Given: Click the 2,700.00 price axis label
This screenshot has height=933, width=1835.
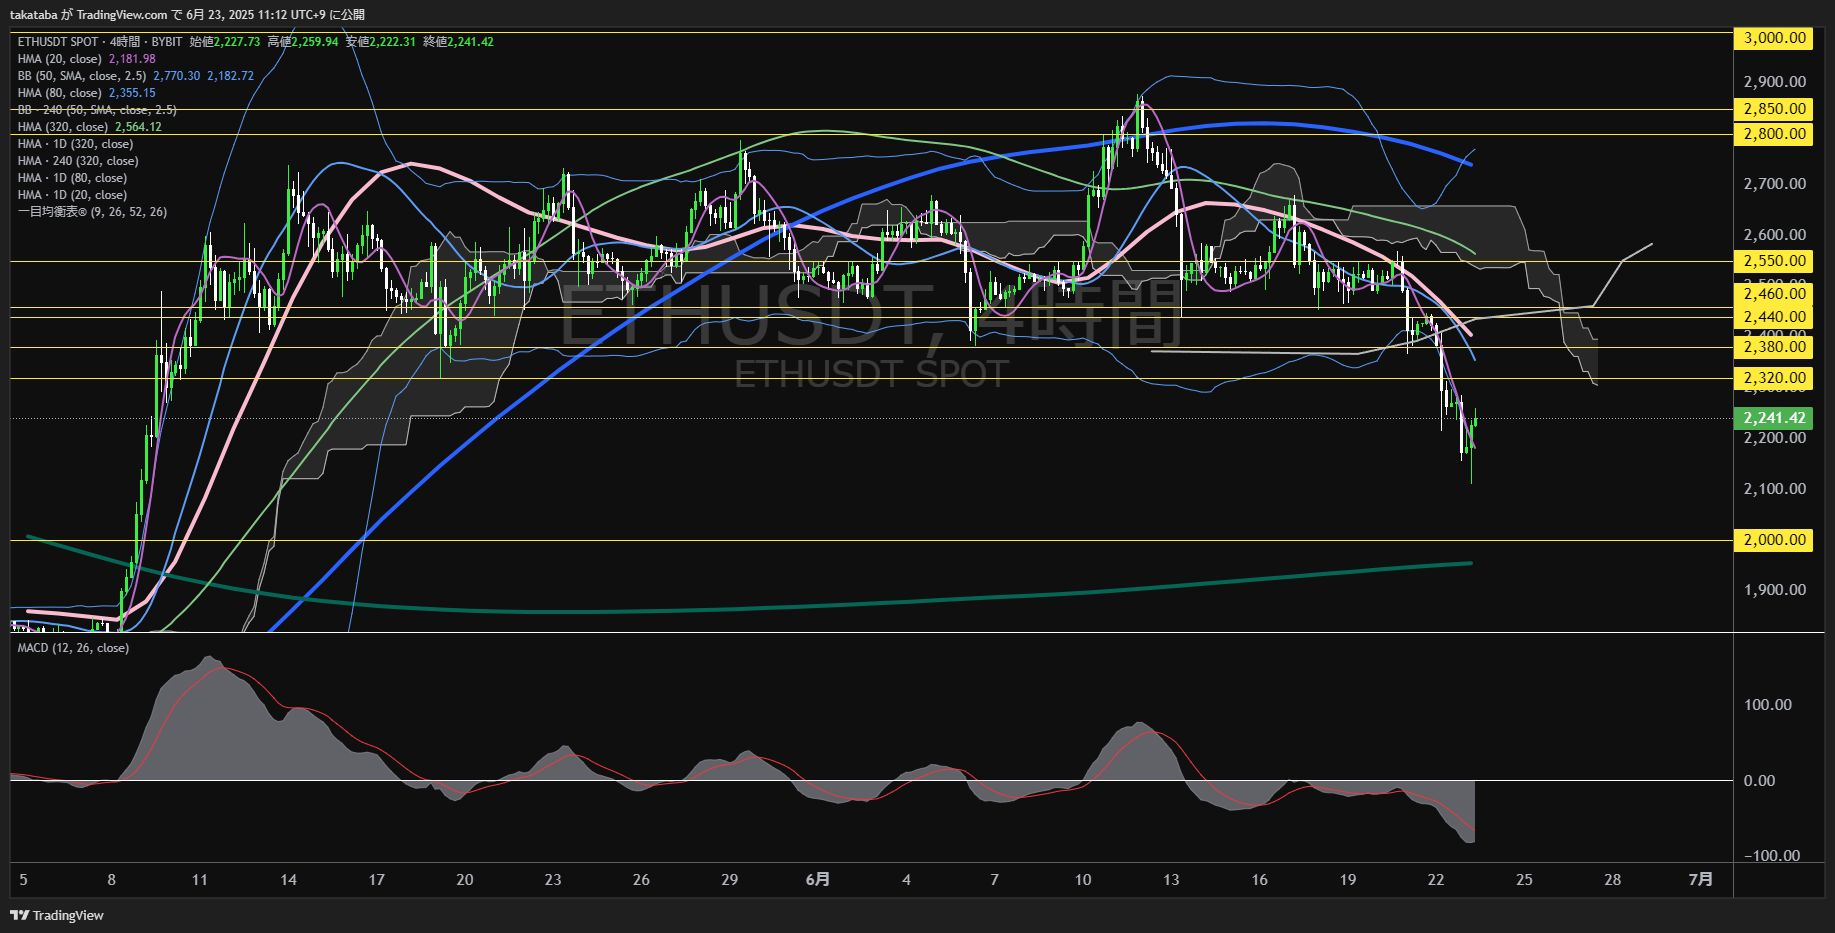Looking at the screenshot, I should point(1774,184).
